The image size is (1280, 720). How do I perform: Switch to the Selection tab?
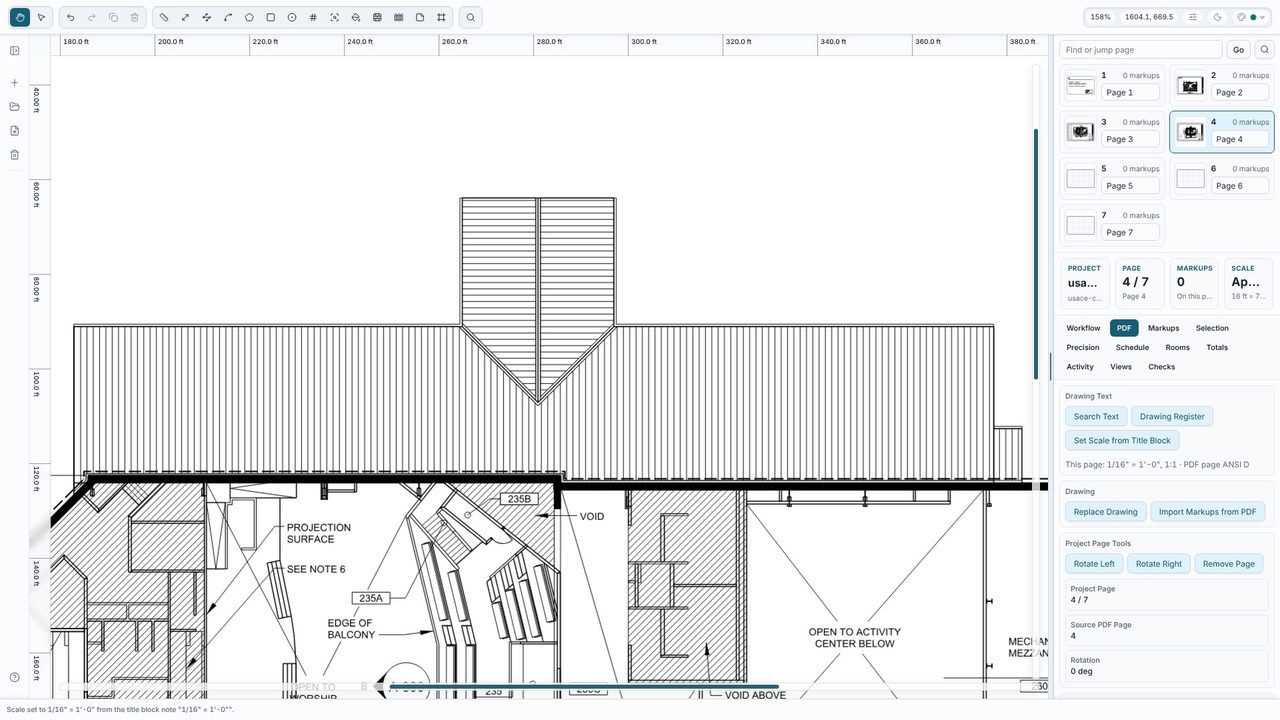click(x=1212, y=328)
